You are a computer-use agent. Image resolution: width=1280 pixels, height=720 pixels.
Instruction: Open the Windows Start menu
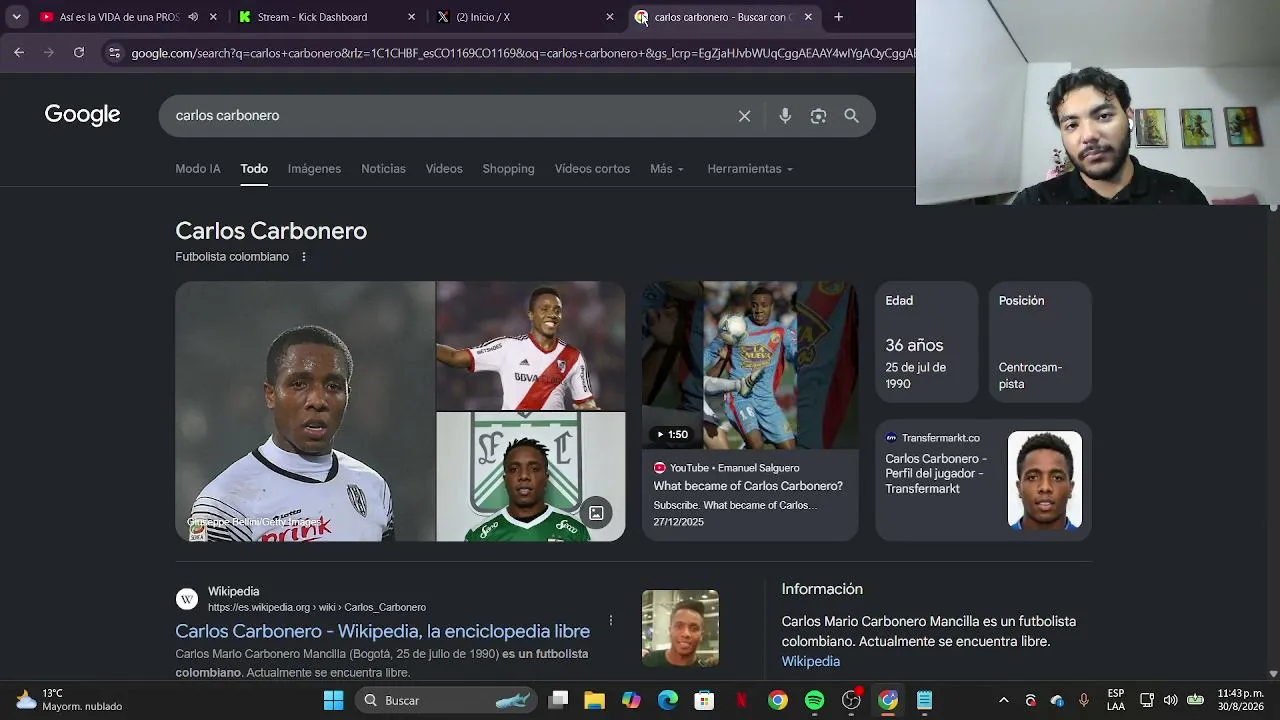(x=334, y=700)
